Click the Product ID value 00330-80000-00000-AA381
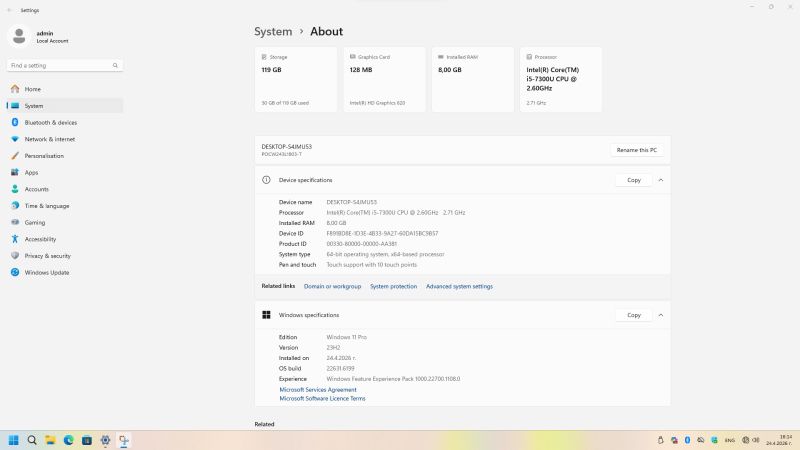Viewport: 800px width, 450px height. (362, 244)
